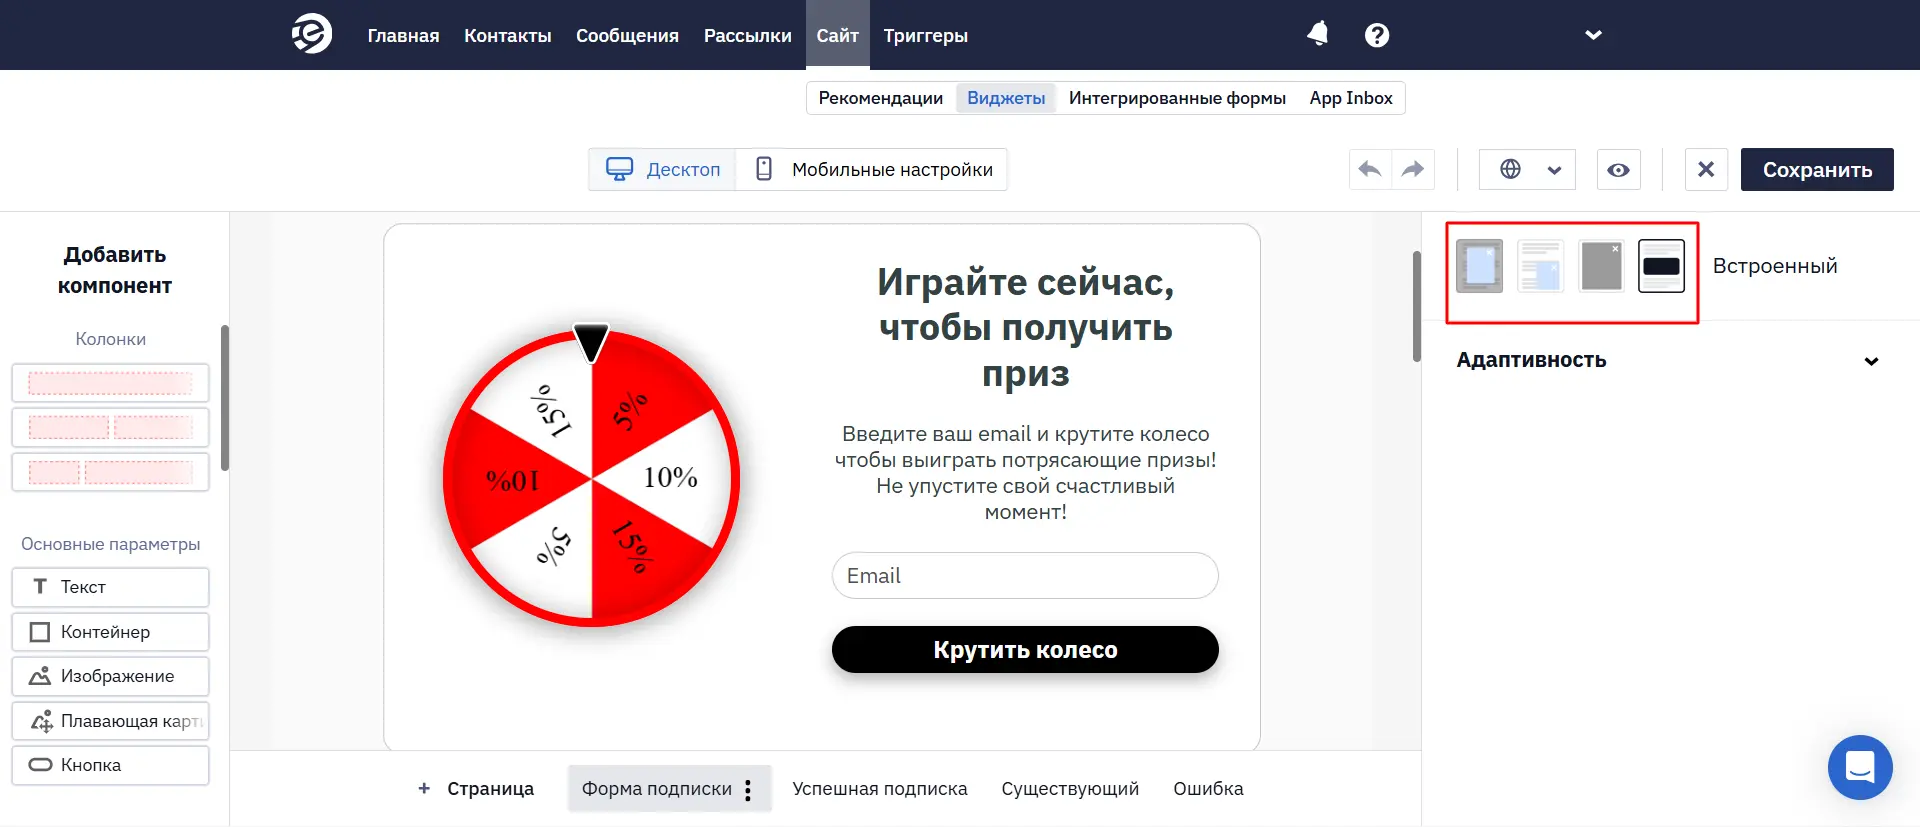The height and width of the screenshot is (827, 1920).
Task: Add a Плавающая карточка component
Action: tap(110, 721)
